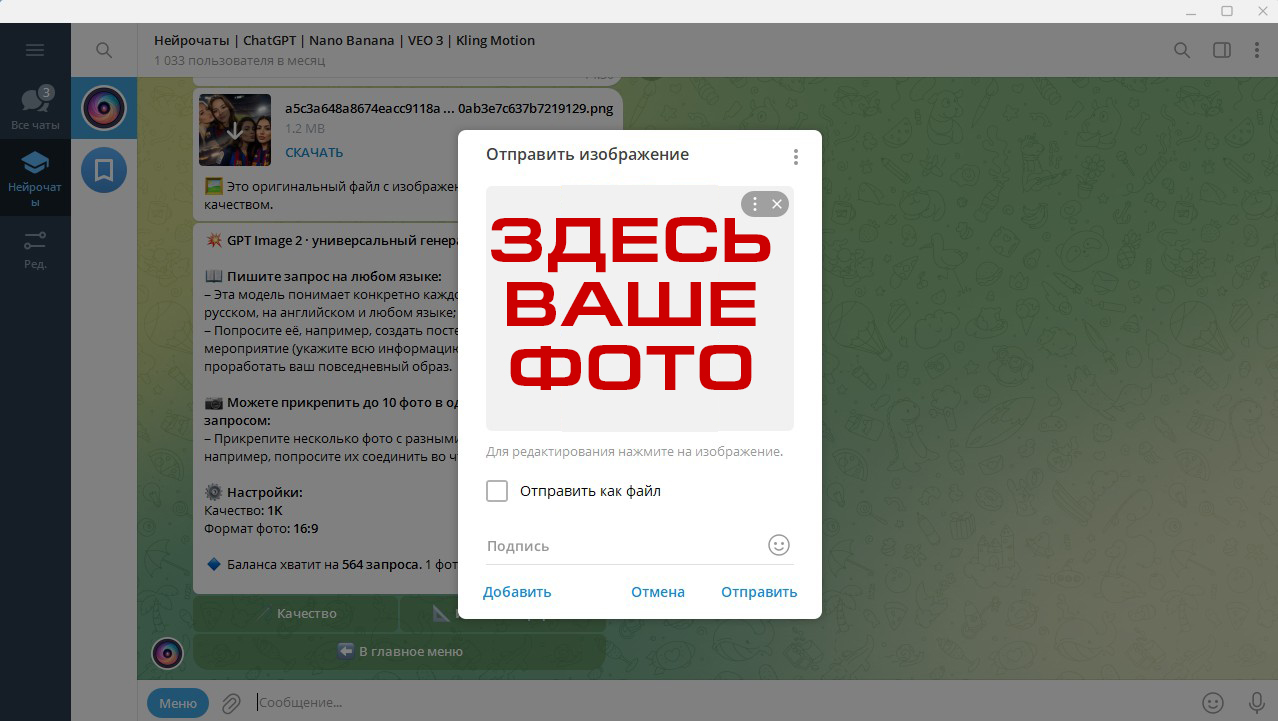
Task: Maximize the Telegram window
Action: pyautogui.click(x=1227, y=11)
